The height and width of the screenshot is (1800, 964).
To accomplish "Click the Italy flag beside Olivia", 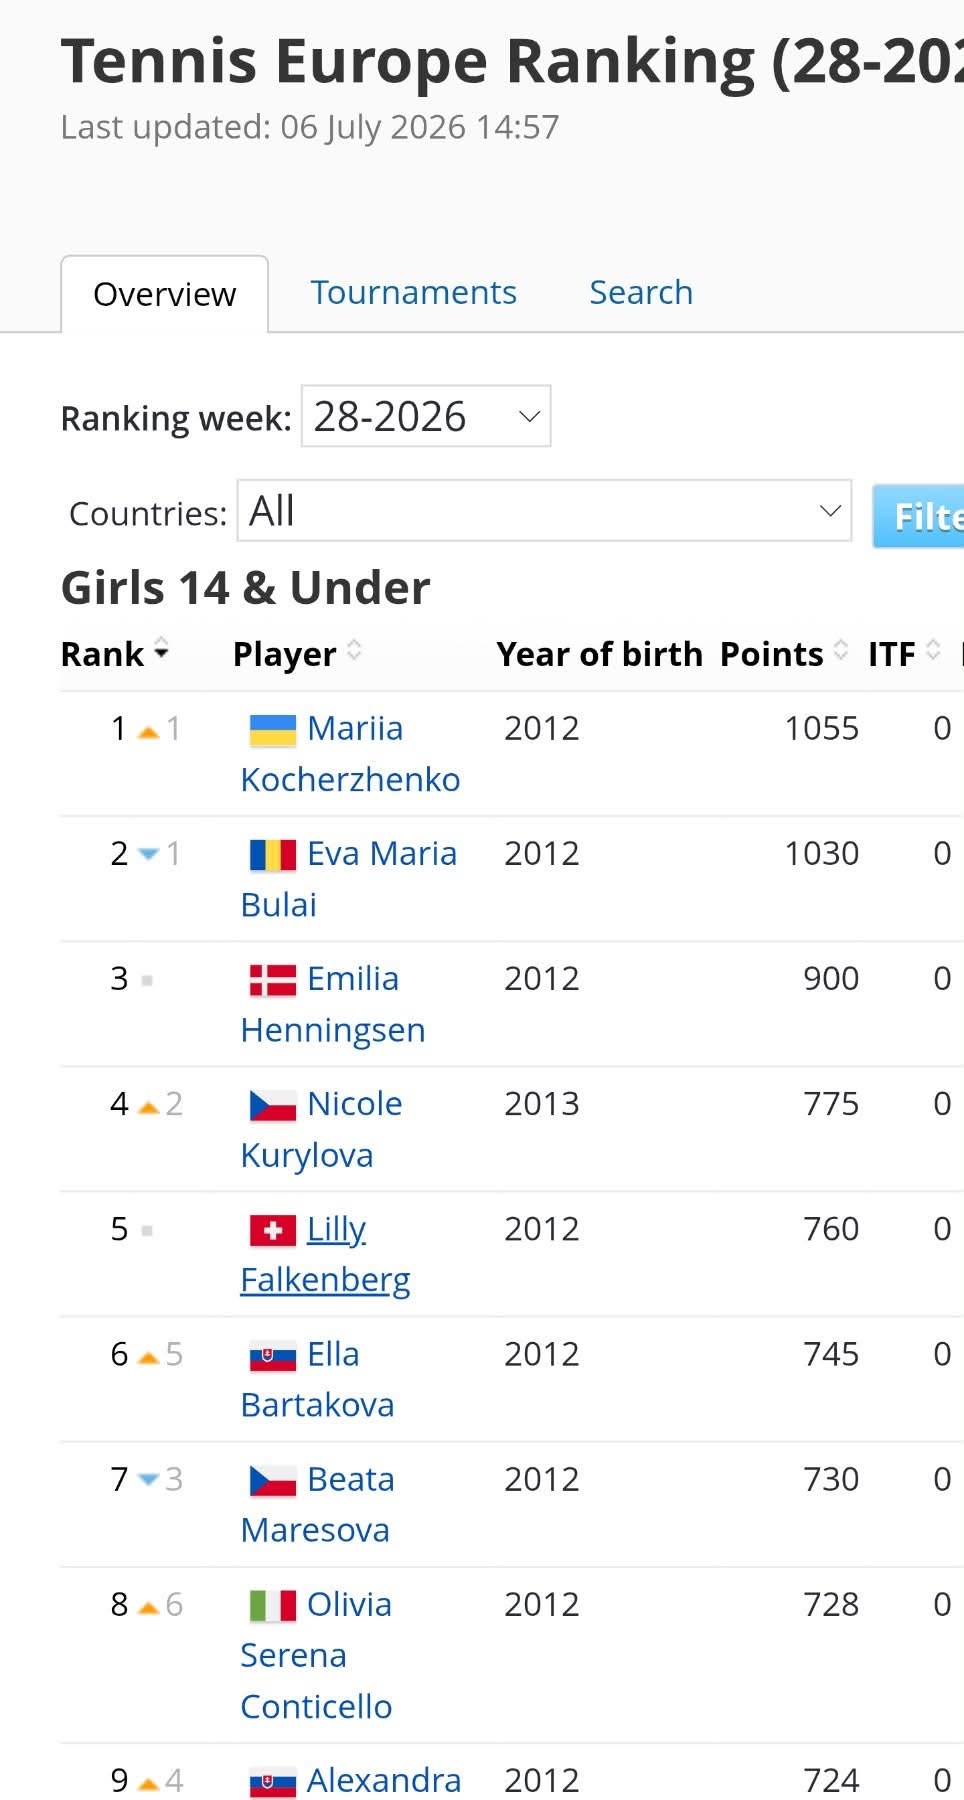I will click(x=272, y=1606).
